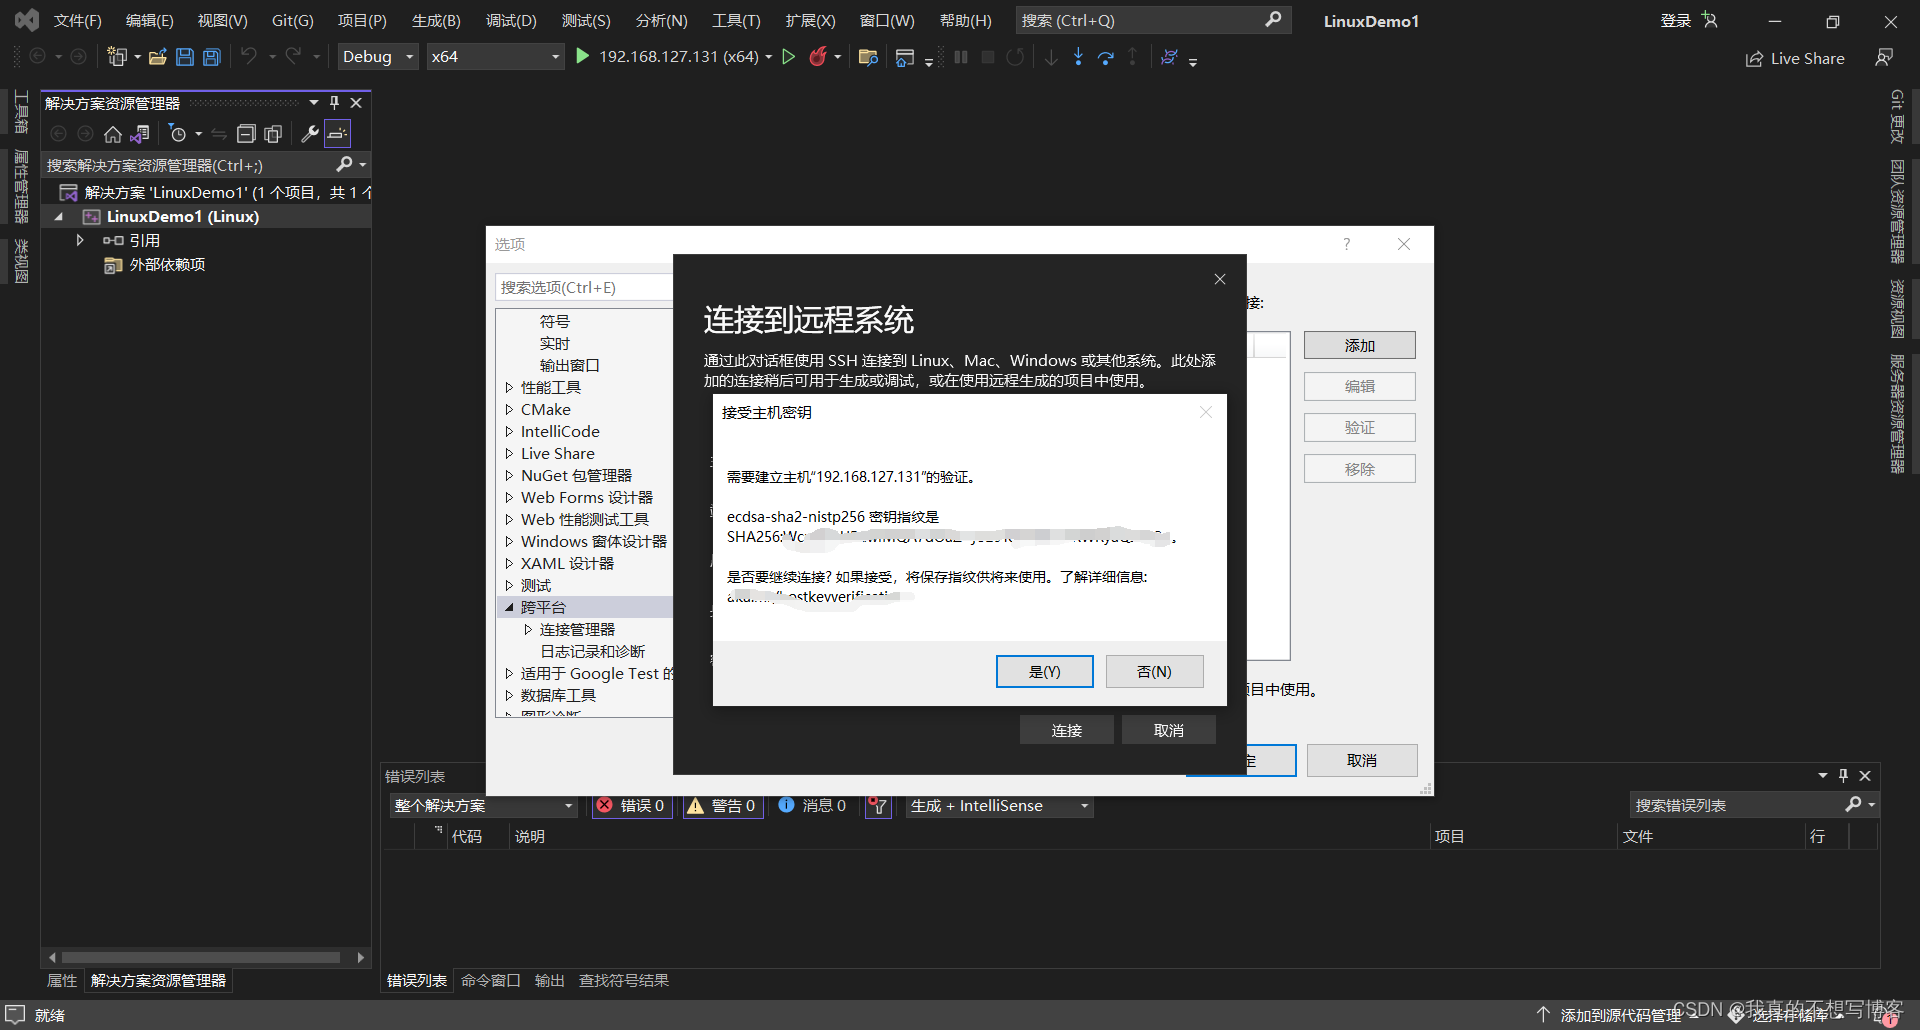1920x1030 pixels.
Task: Open the 调试(D) menu
Action: coord(511,20)
